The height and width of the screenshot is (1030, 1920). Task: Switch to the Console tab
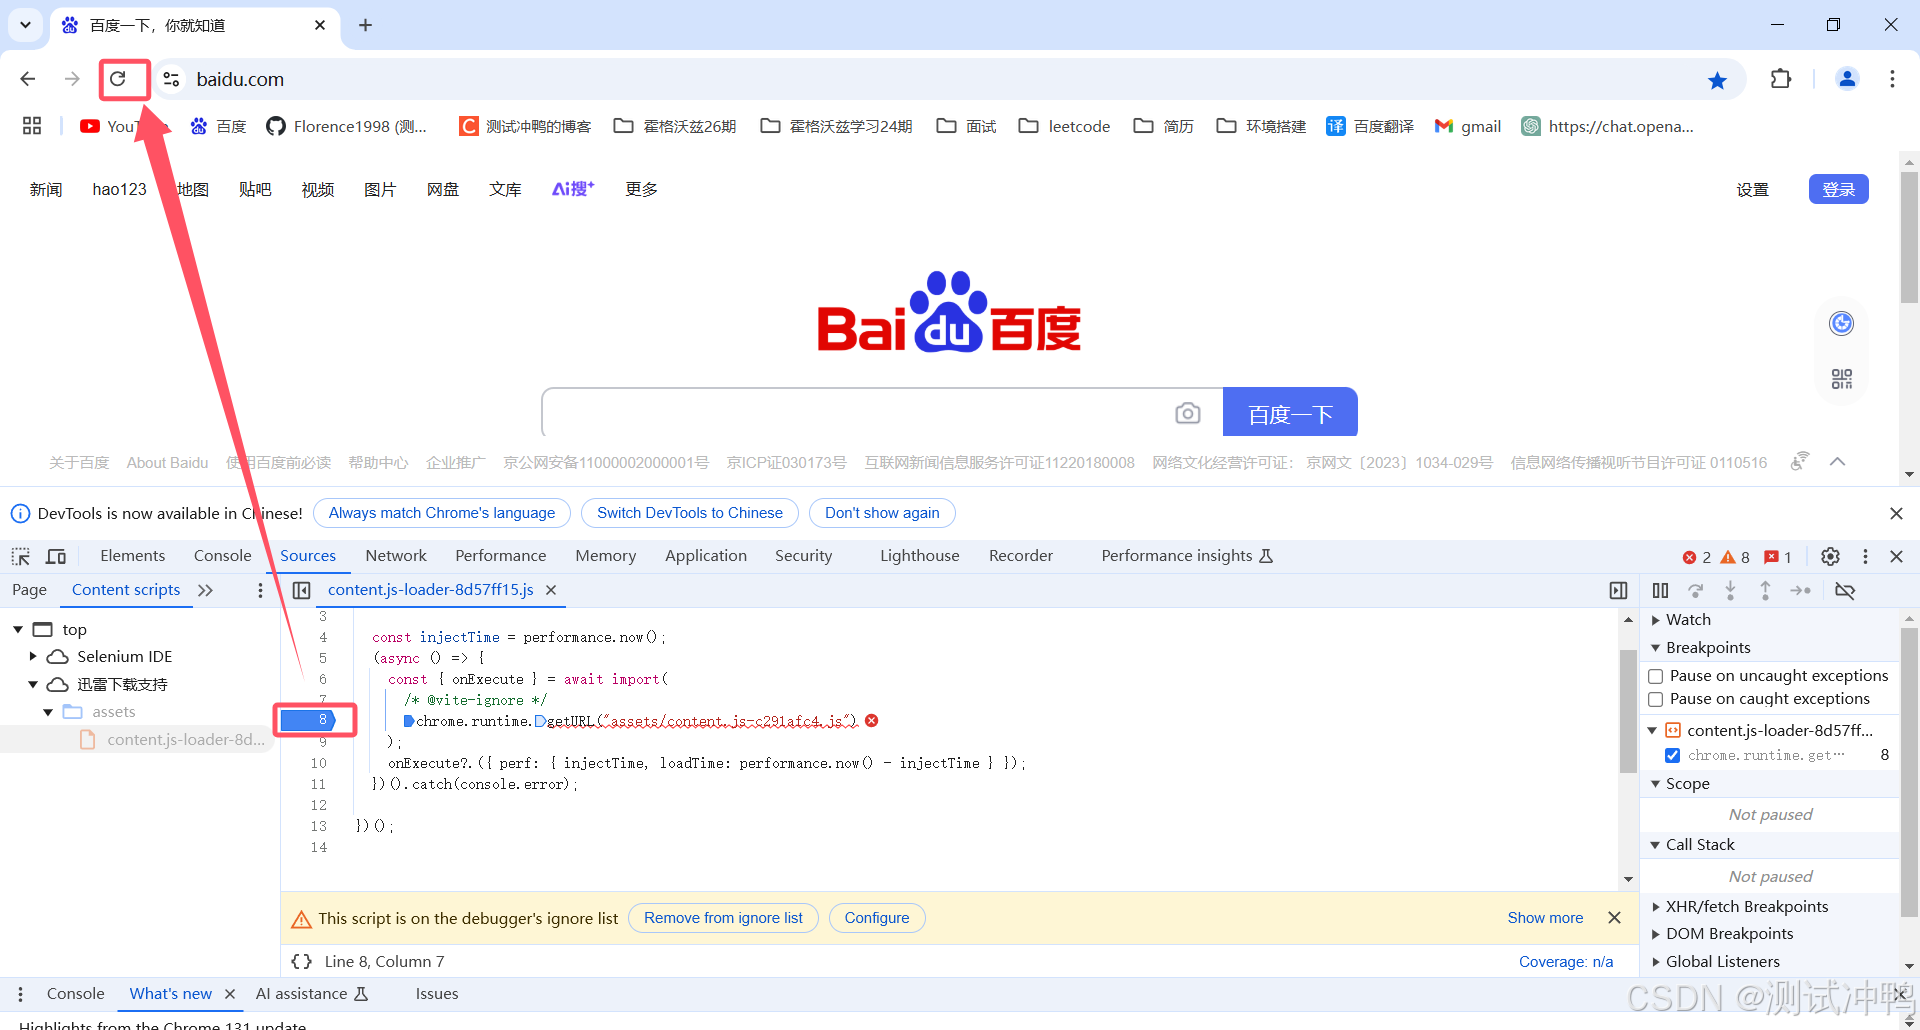(x=222, y=556)
